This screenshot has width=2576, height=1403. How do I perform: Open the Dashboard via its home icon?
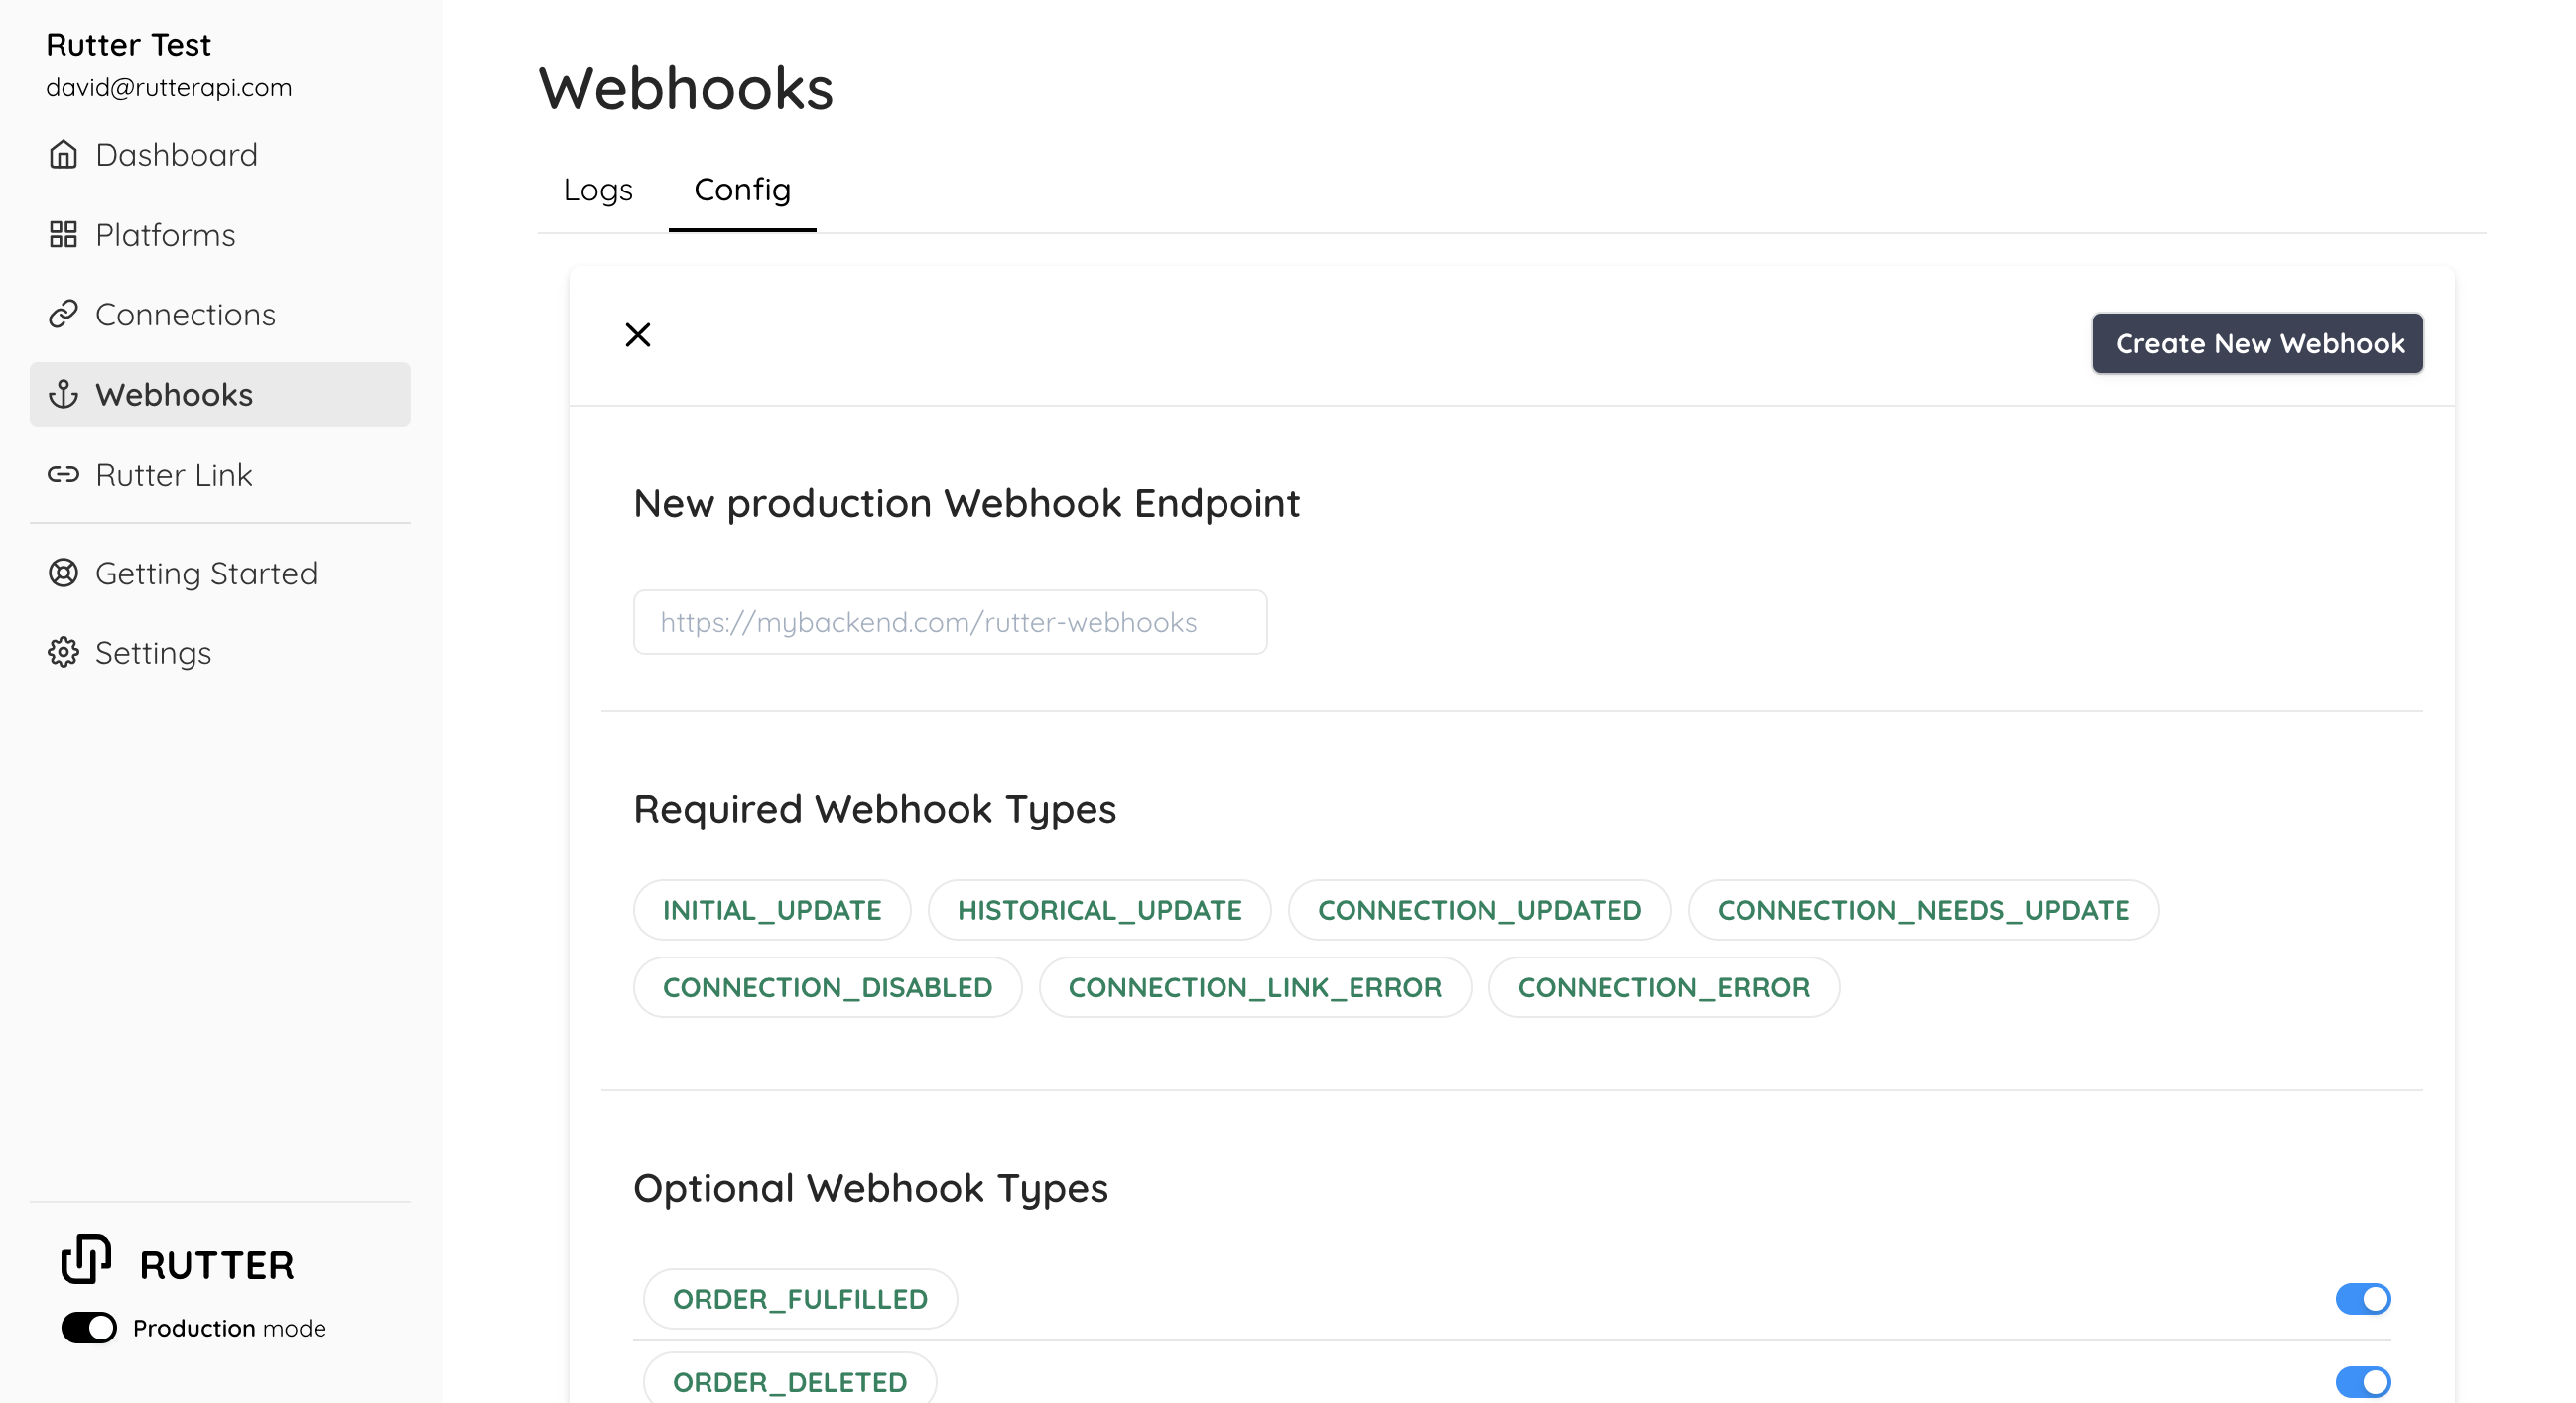point(64,154)
